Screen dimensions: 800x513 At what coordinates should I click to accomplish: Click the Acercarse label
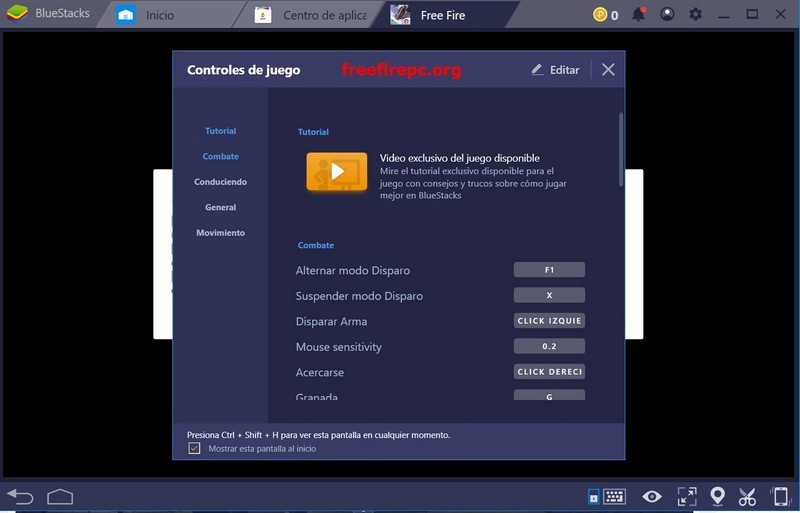pos(319,373)
